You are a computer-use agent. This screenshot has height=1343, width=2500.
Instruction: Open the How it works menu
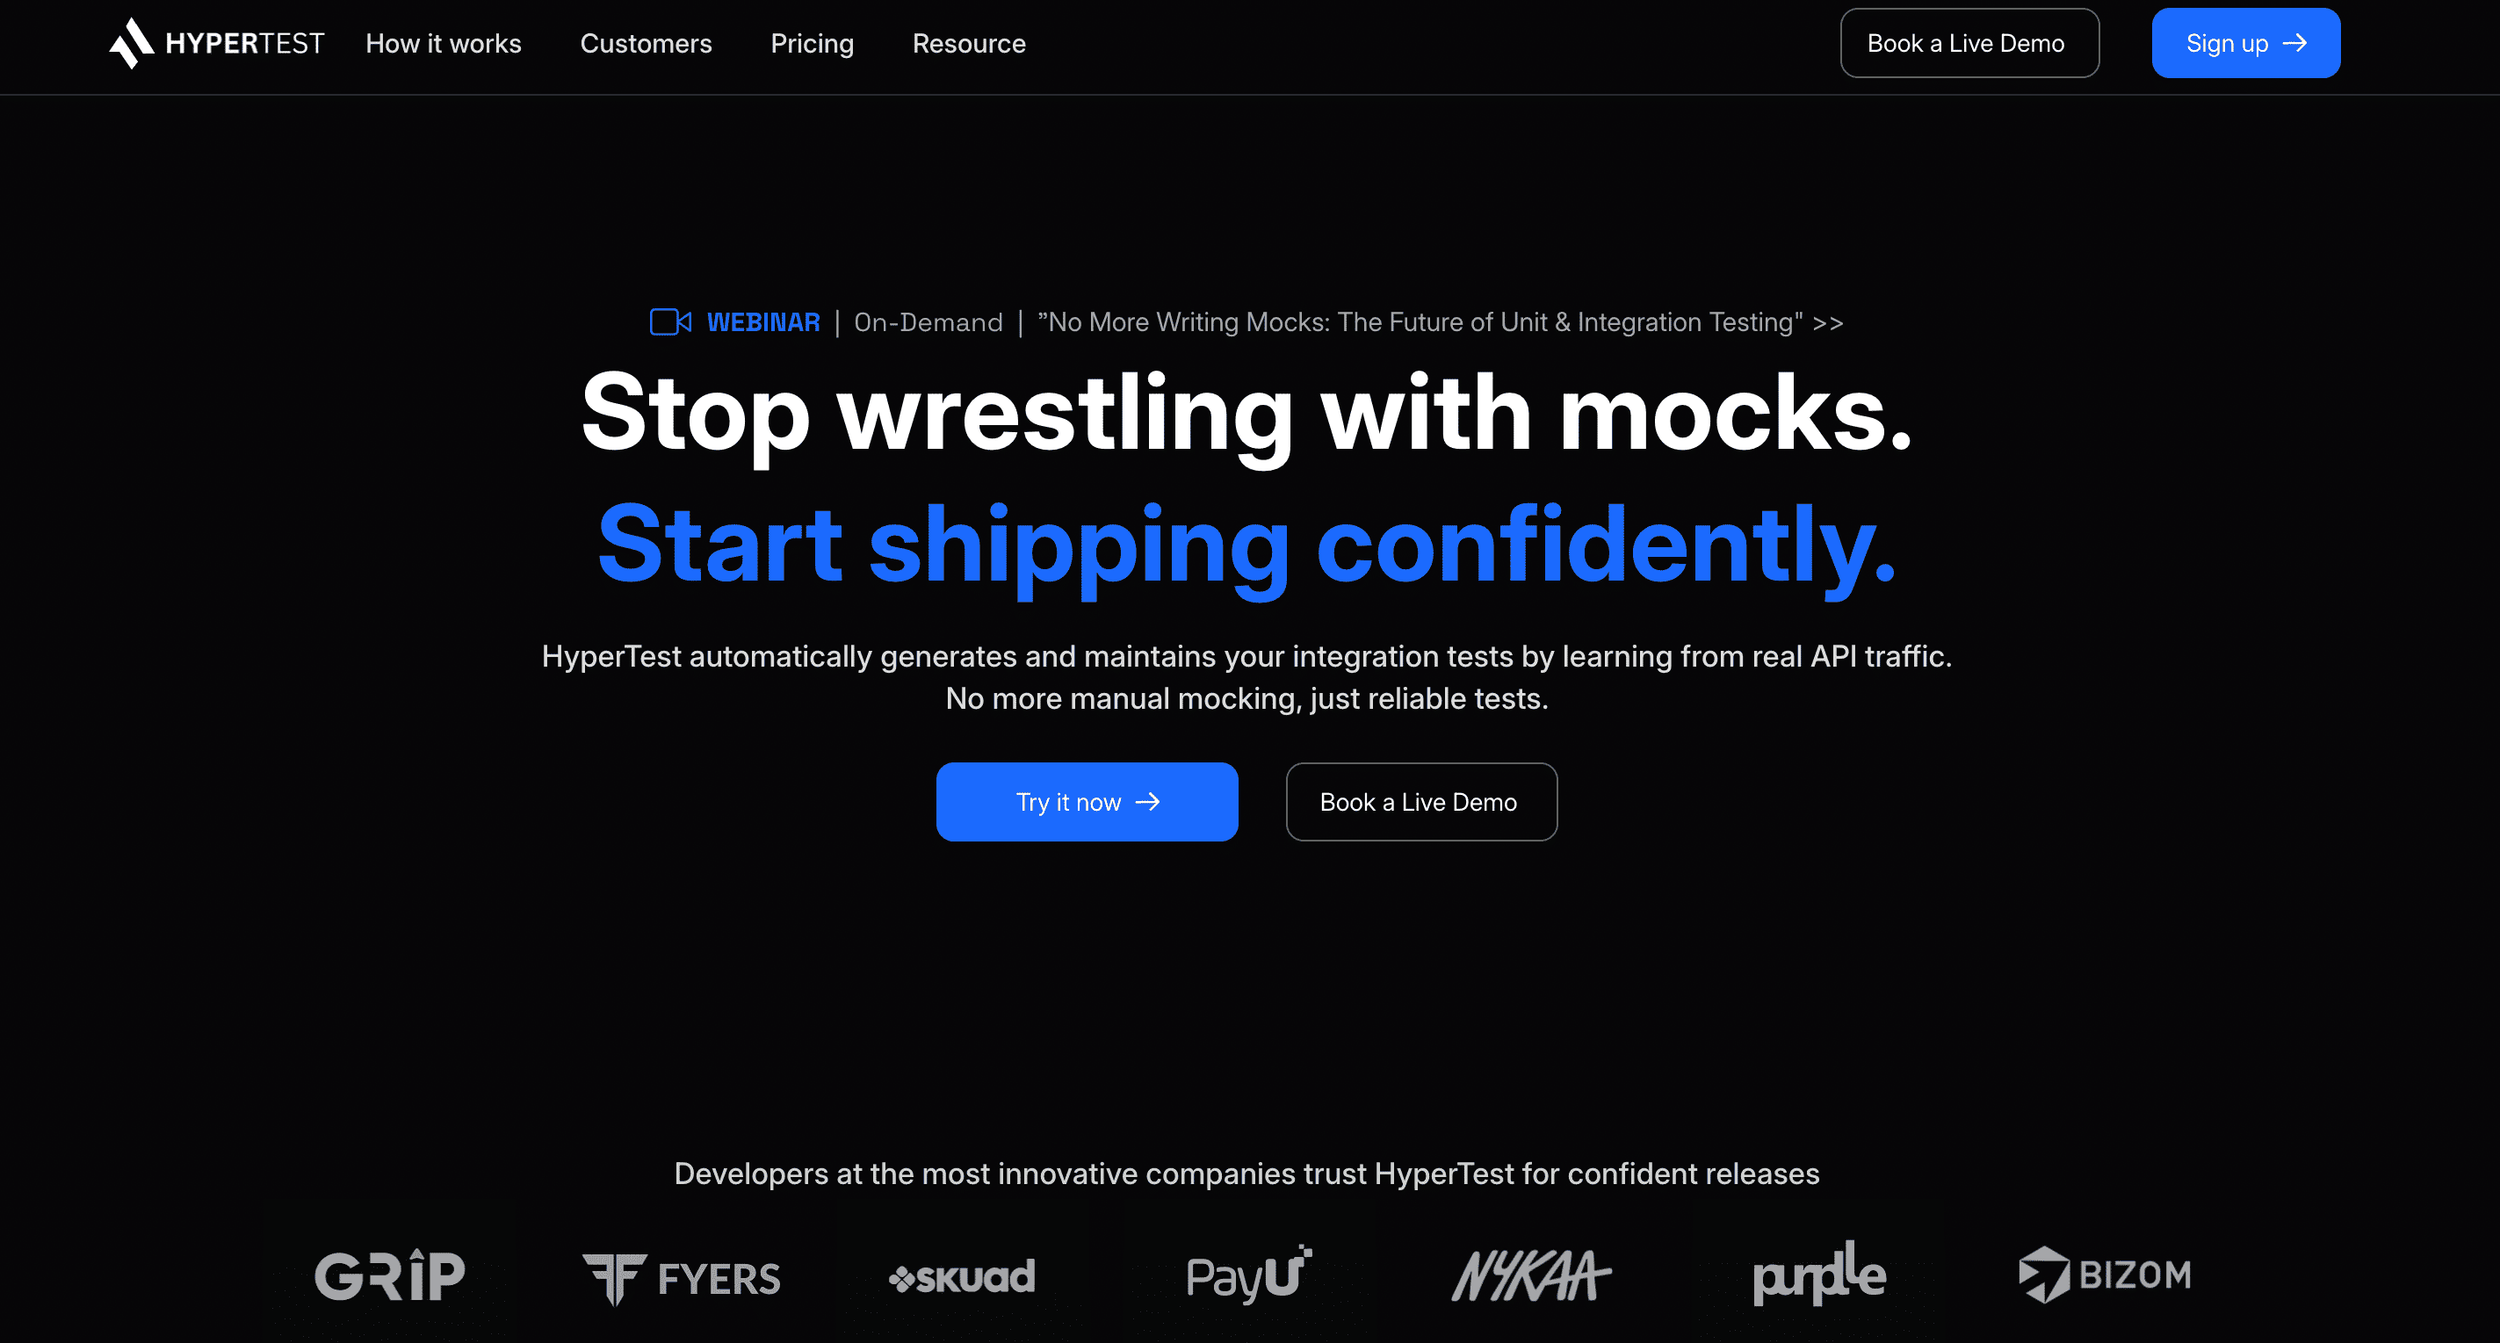pyautogui.click(x=443, y=43)
